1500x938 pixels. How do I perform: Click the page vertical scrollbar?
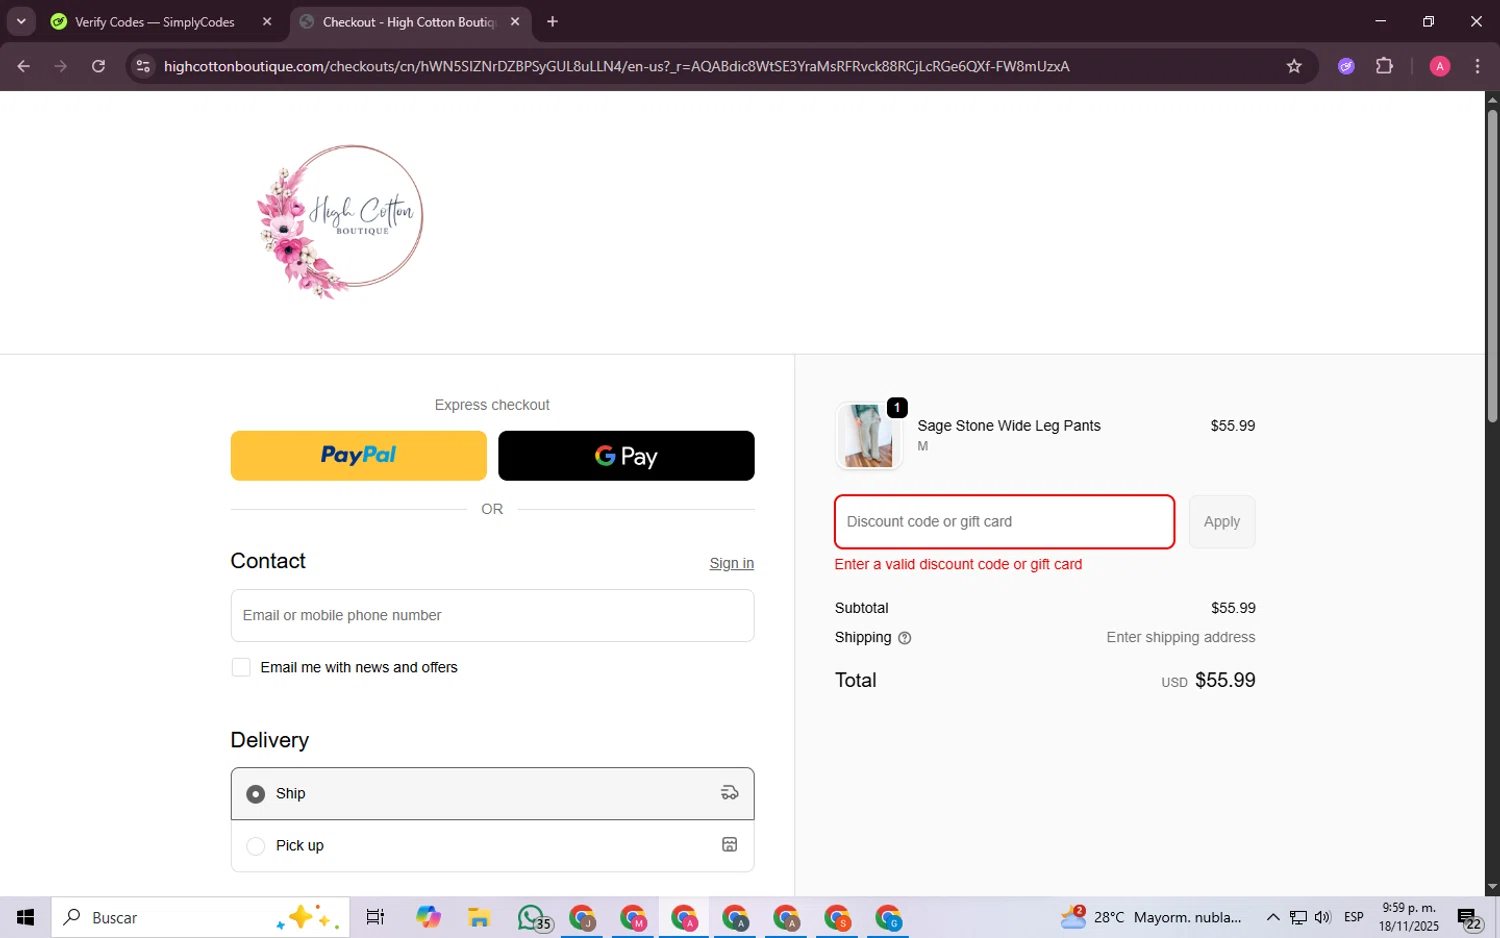pos(1492,265)
